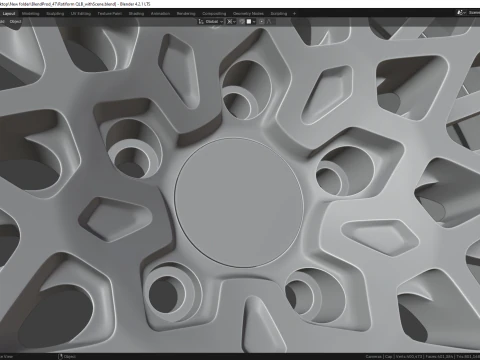This screenshot has height=360, width=480.
Task: Open the transform pivot point dropdown
Action: 231,22
